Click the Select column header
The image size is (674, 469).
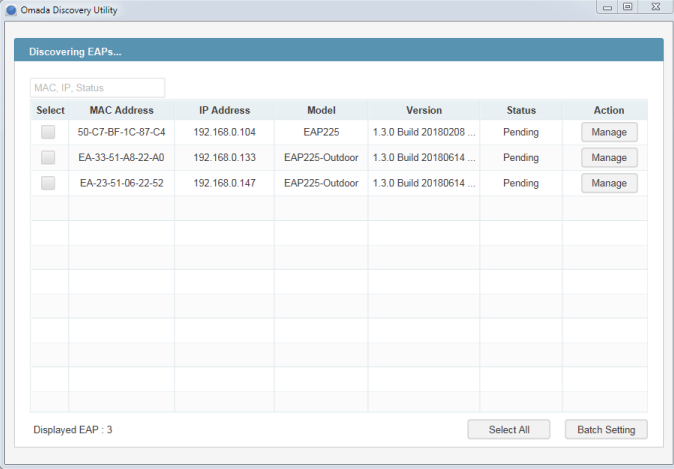click(x=50, y=110)
